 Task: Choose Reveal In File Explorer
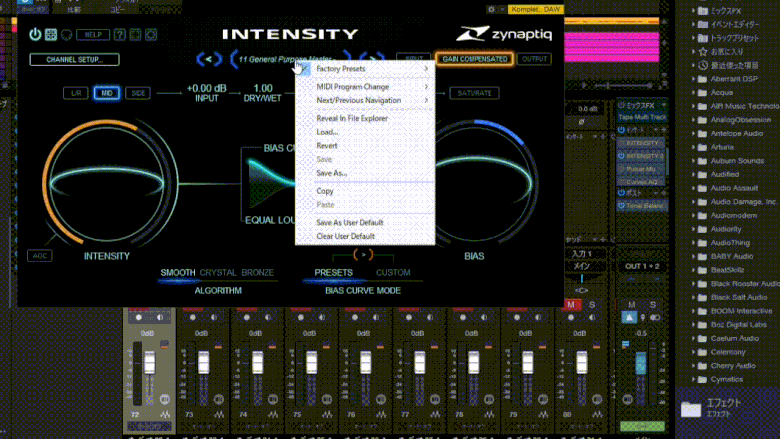pos(365,118)
